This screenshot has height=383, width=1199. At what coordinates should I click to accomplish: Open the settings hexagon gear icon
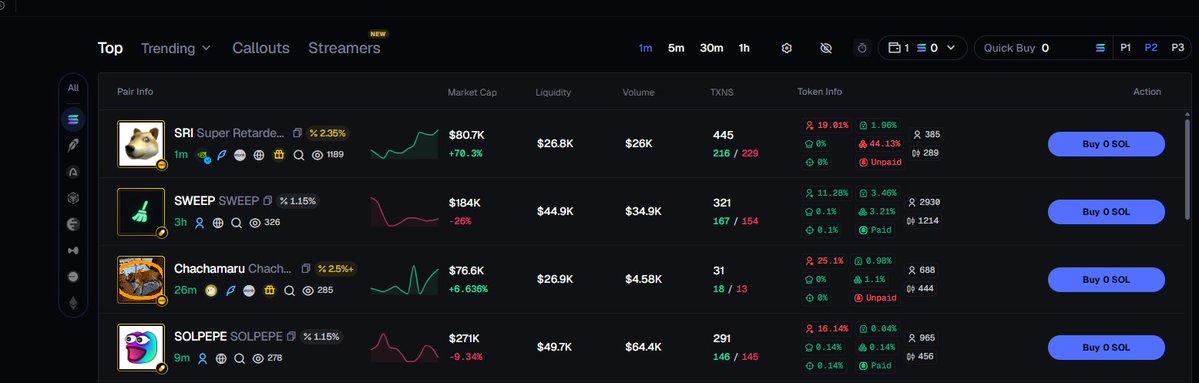[x=786, y=48]
